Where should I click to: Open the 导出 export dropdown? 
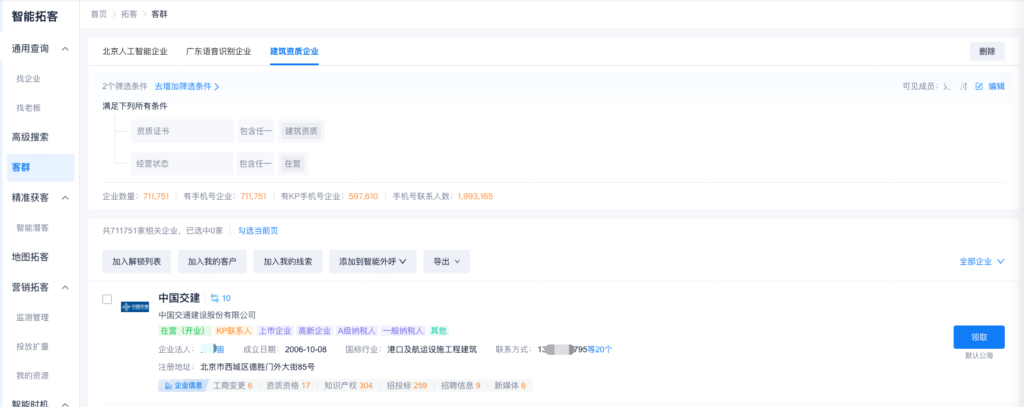click(446, 261)
